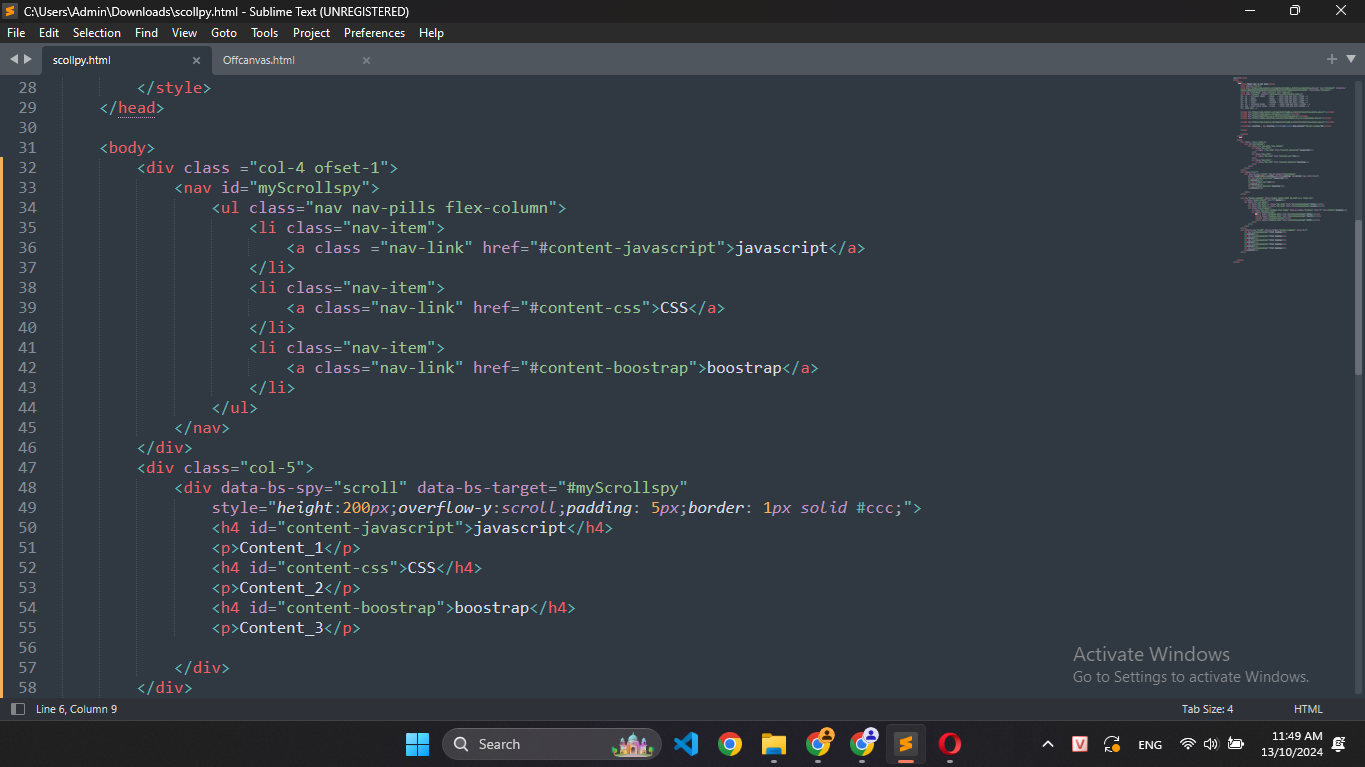
Task: Go to next tab with right arrow
Action: click(28, 60)
